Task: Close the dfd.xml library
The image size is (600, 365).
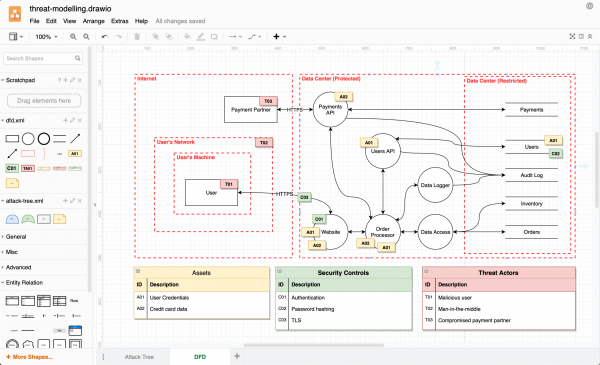Action: point(80,120)
